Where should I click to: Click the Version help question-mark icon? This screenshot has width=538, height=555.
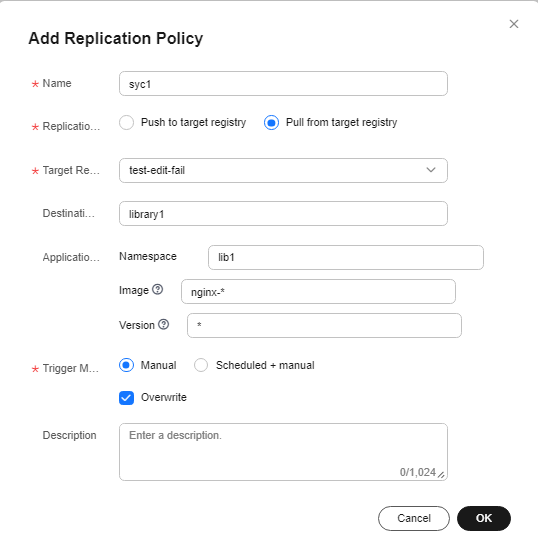(164, 324)
